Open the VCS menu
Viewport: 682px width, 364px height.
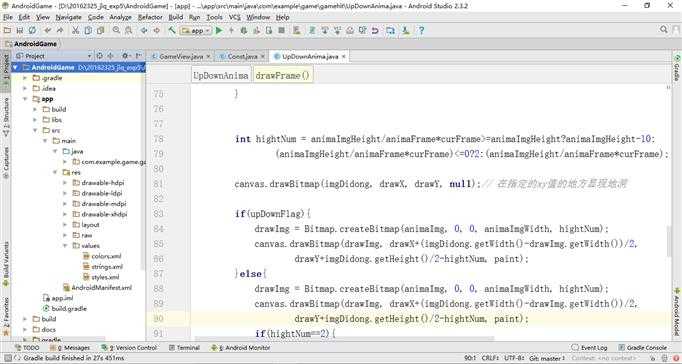coord(235,17)
